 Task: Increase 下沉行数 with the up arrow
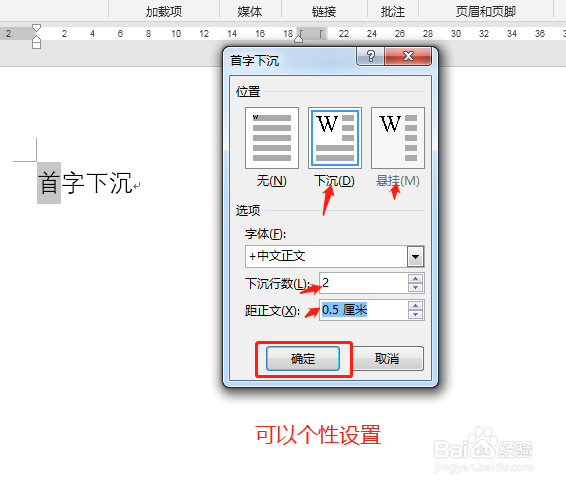(415, 278)
